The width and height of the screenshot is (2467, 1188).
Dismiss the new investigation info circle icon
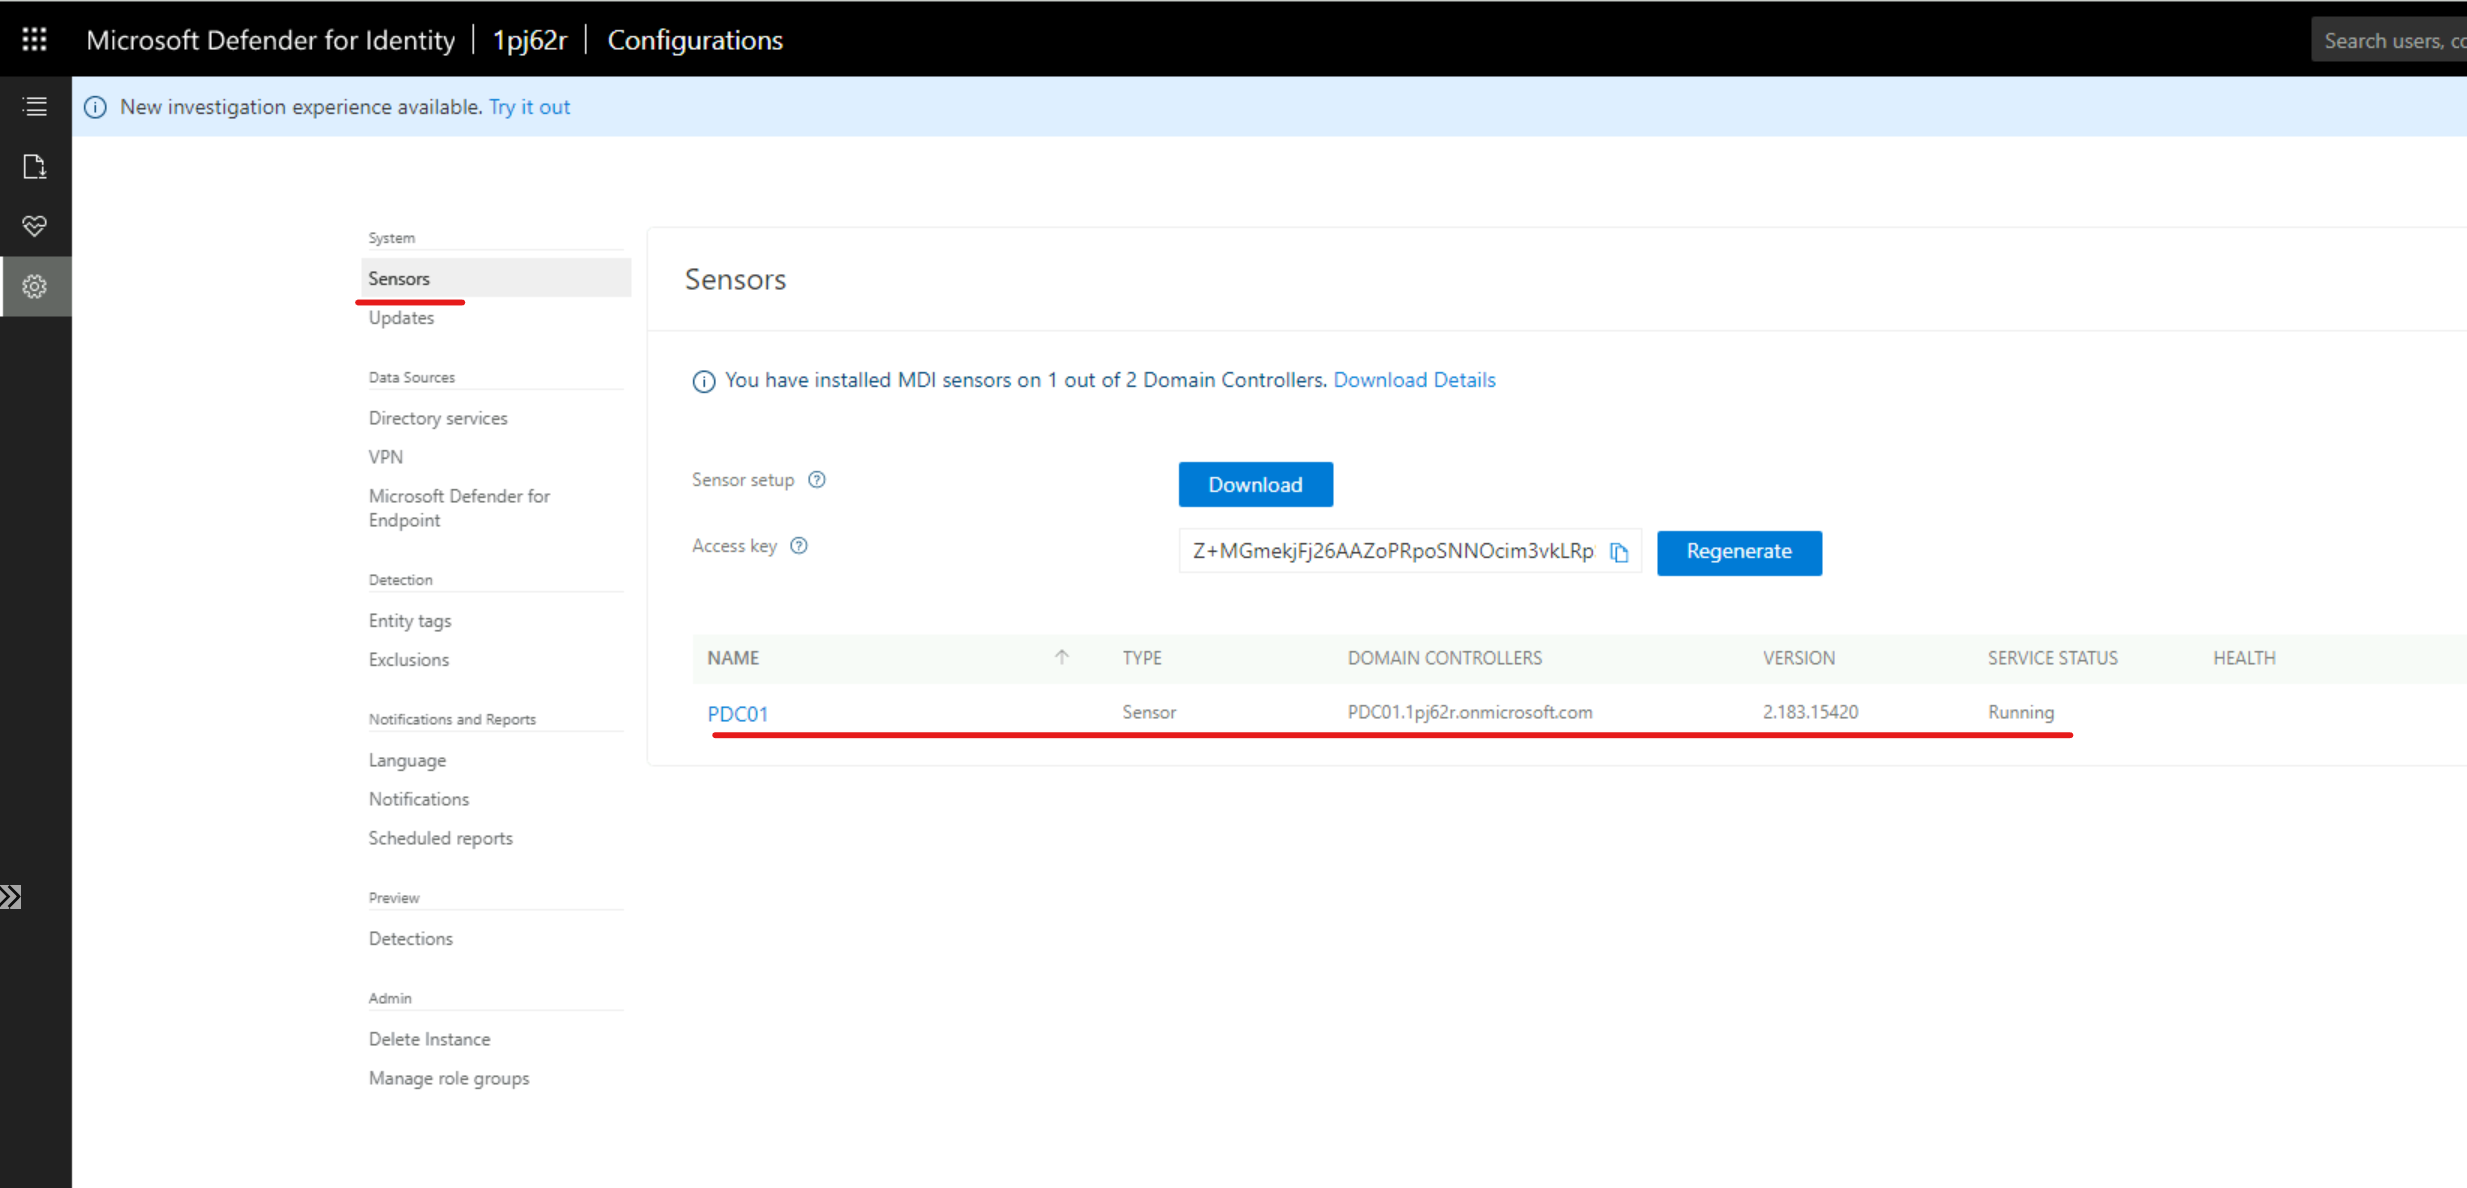(95, 107)
